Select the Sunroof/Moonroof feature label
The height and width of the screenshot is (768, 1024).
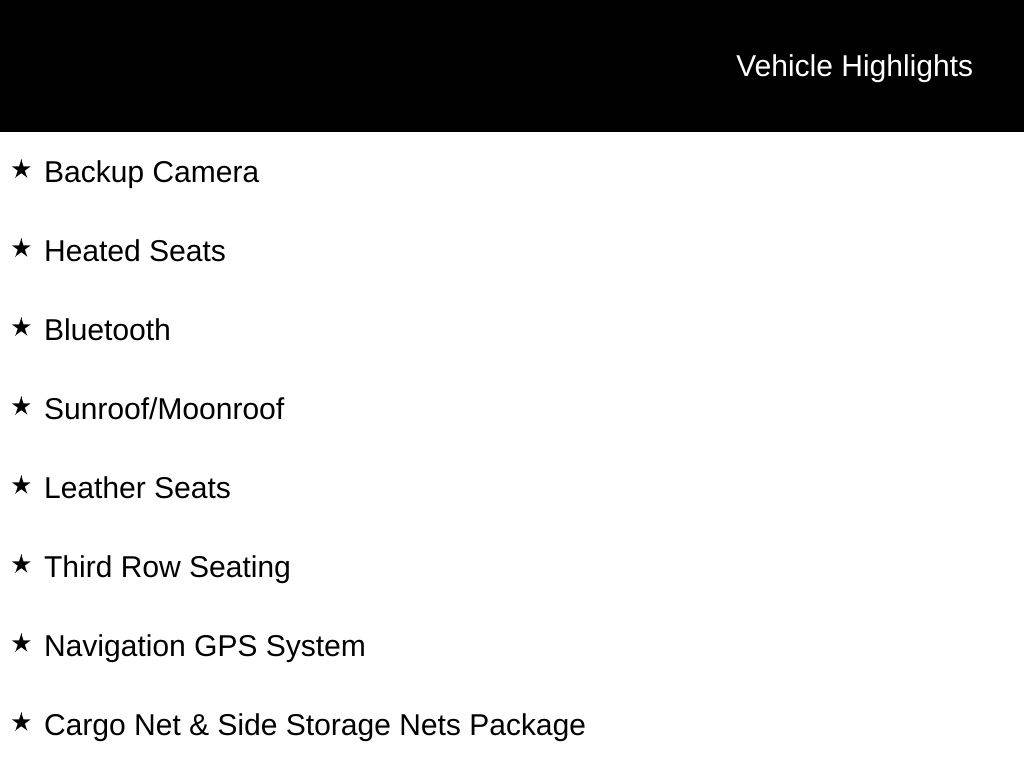pos(164,409)
